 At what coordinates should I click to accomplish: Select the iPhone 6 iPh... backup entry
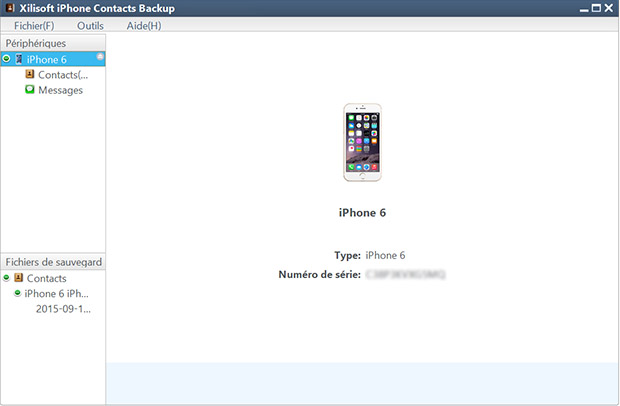click(x=56, y=294)
